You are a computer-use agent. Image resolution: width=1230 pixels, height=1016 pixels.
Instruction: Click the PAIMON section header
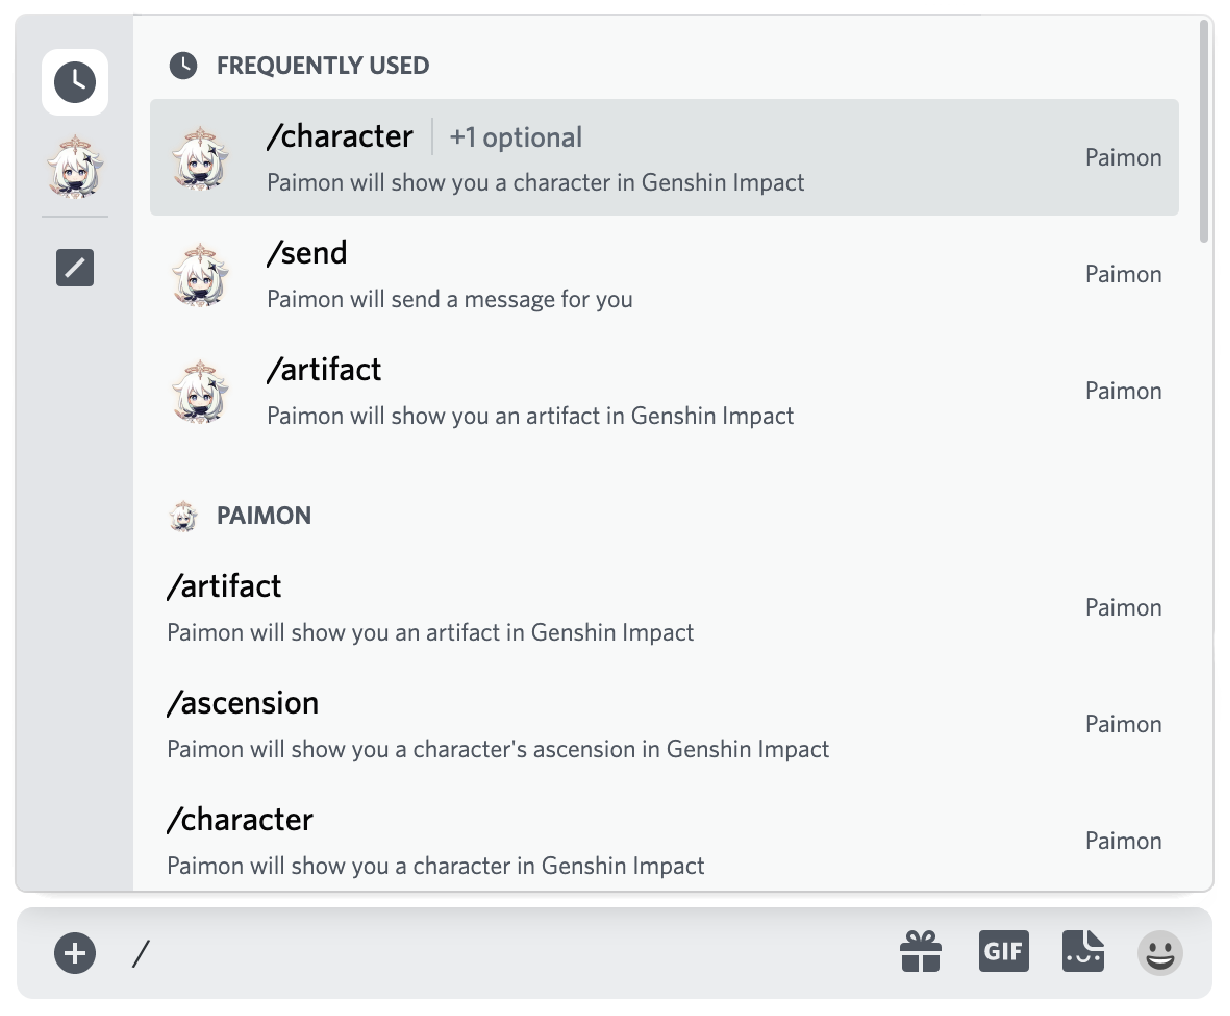click(263, 516)
